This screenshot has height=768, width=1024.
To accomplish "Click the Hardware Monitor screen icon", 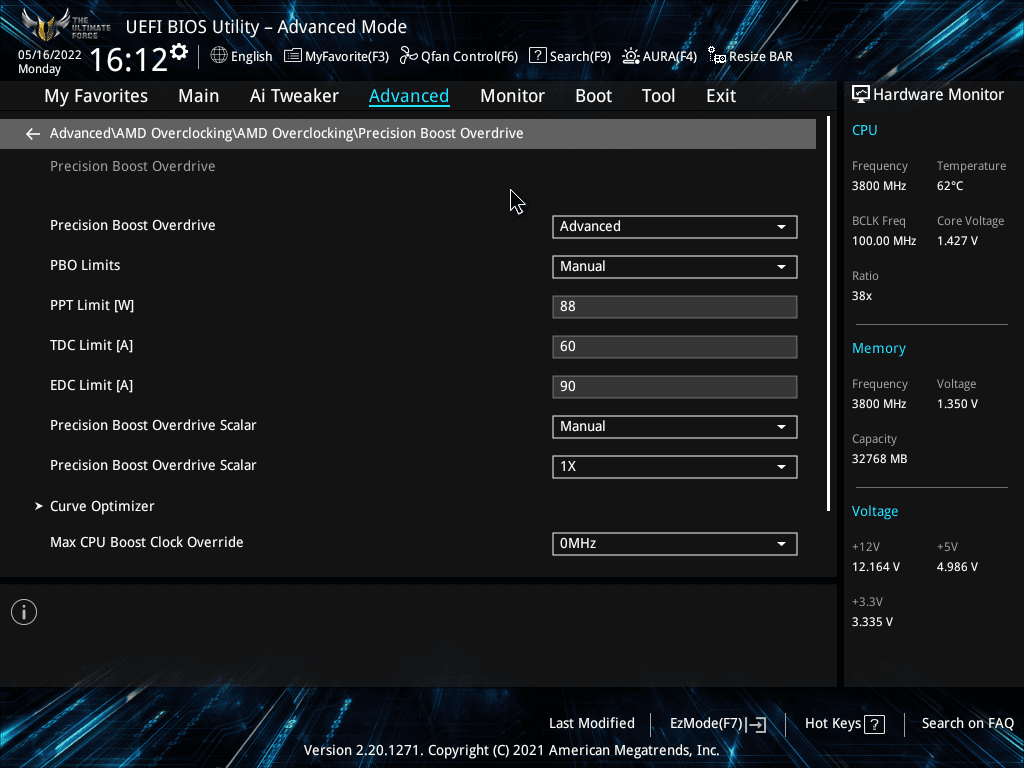I will pos(861,95).
